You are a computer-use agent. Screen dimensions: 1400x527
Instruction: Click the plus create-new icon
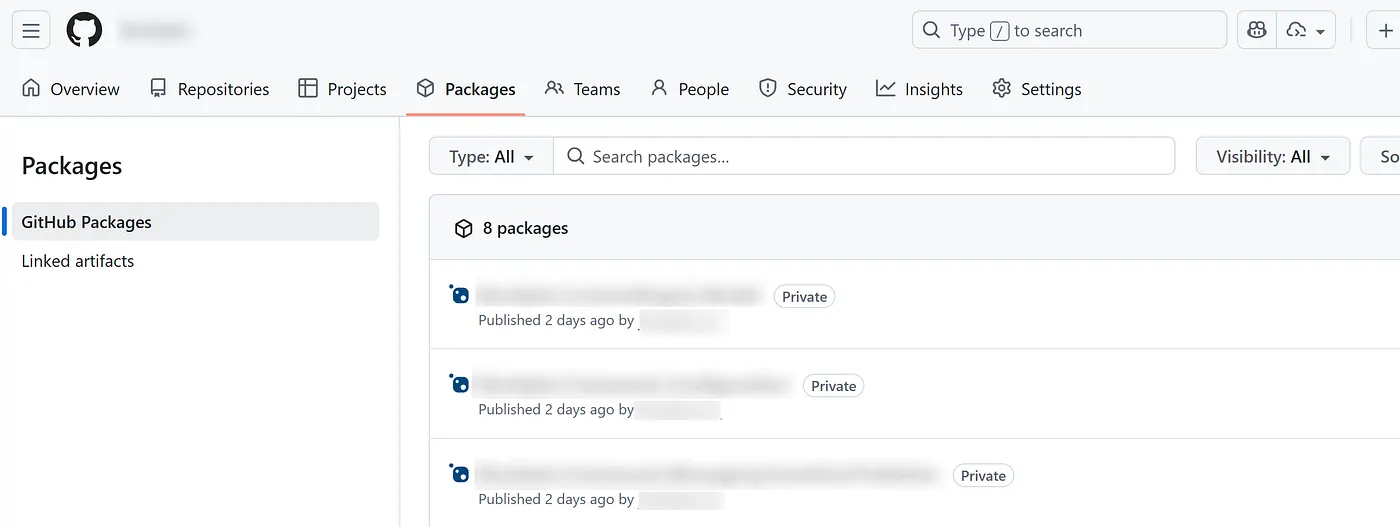pos(1385,31)
